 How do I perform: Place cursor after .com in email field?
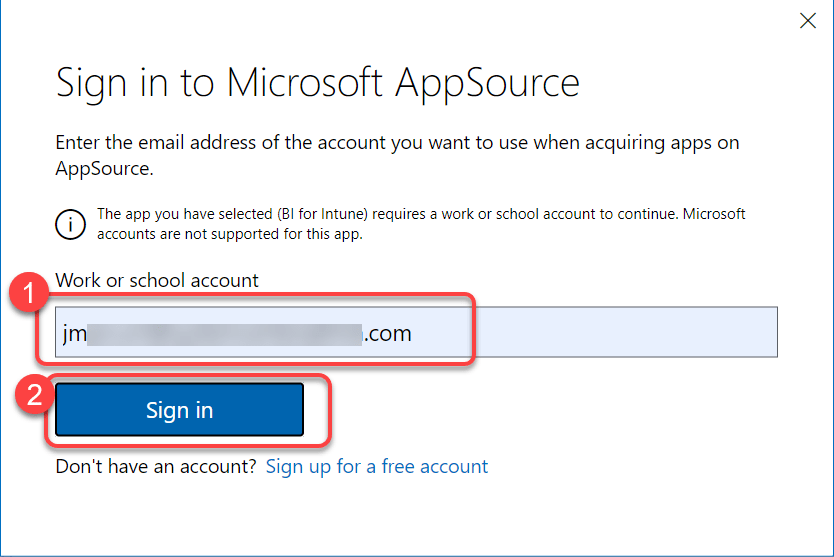coord(413,333)
